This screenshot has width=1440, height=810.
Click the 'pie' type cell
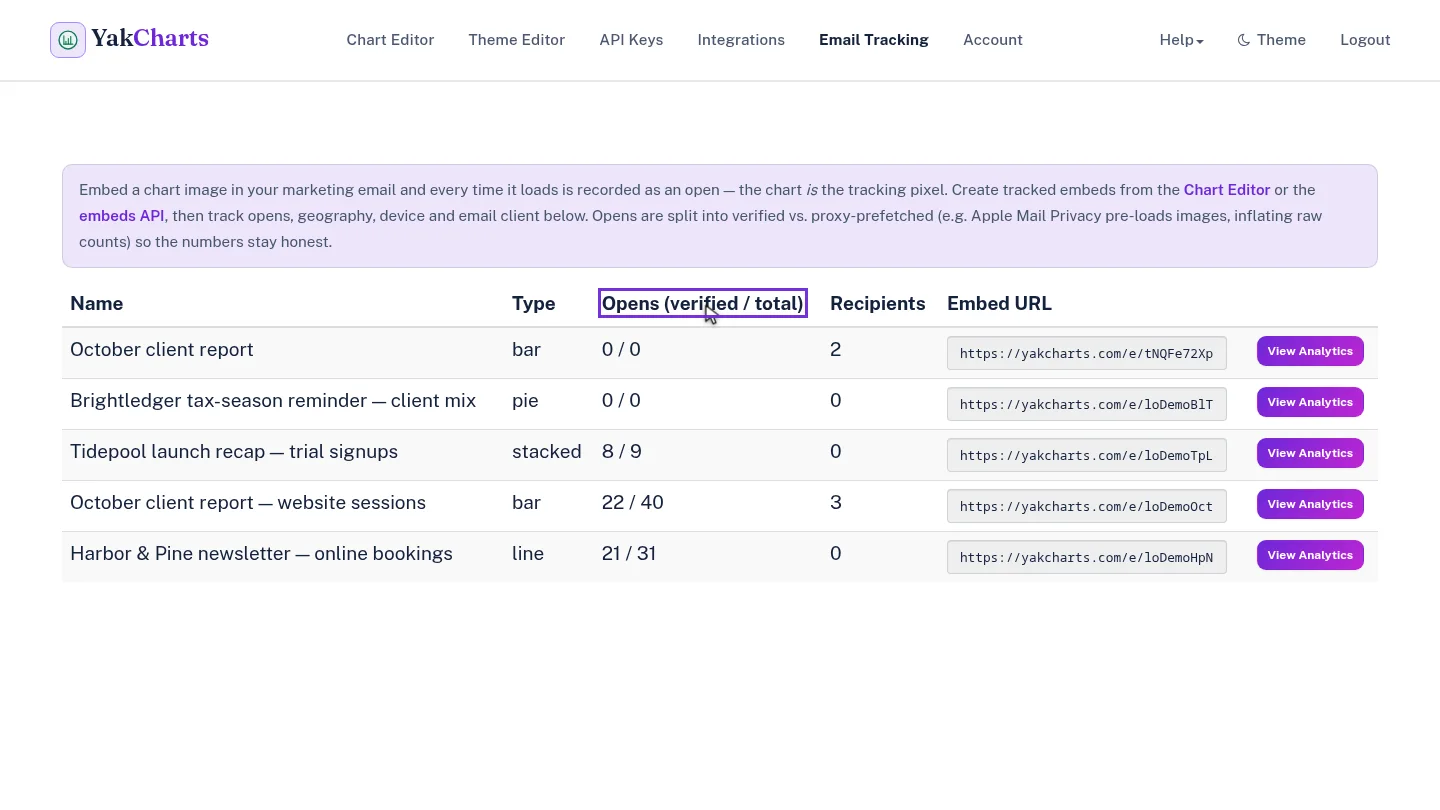(525, 401)
